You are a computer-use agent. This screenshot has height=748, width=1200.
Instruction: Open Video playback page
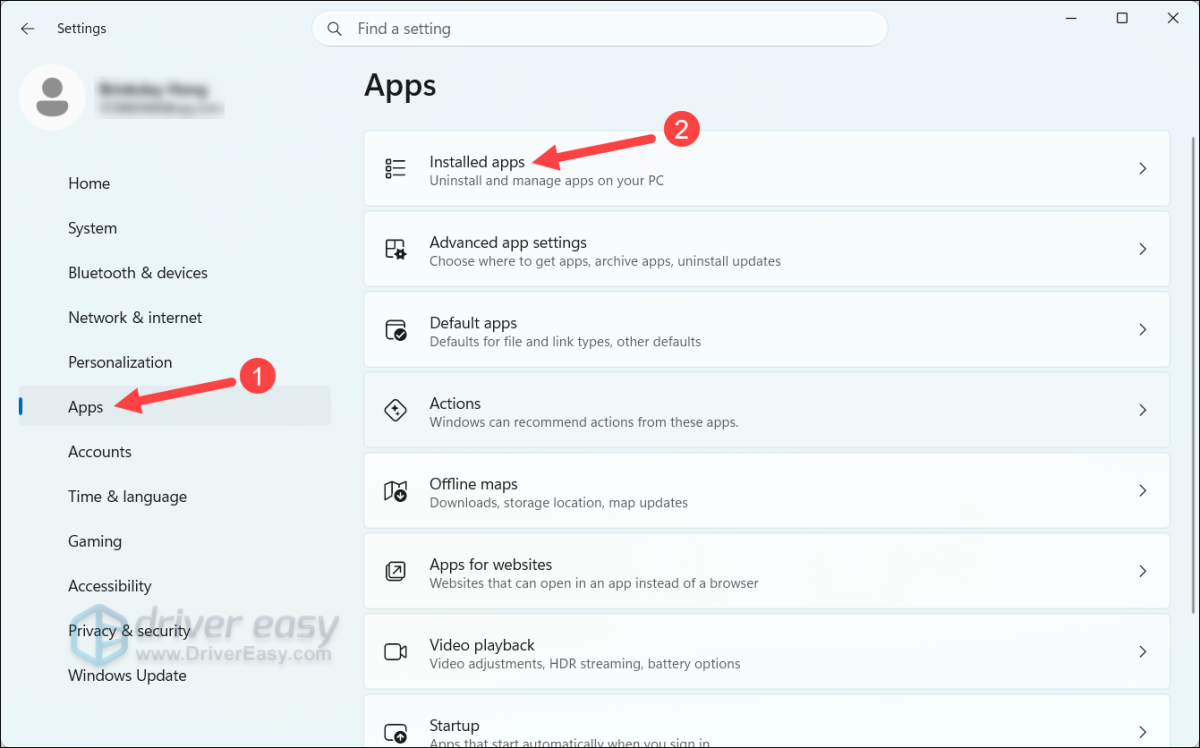(x=766, y=652)
